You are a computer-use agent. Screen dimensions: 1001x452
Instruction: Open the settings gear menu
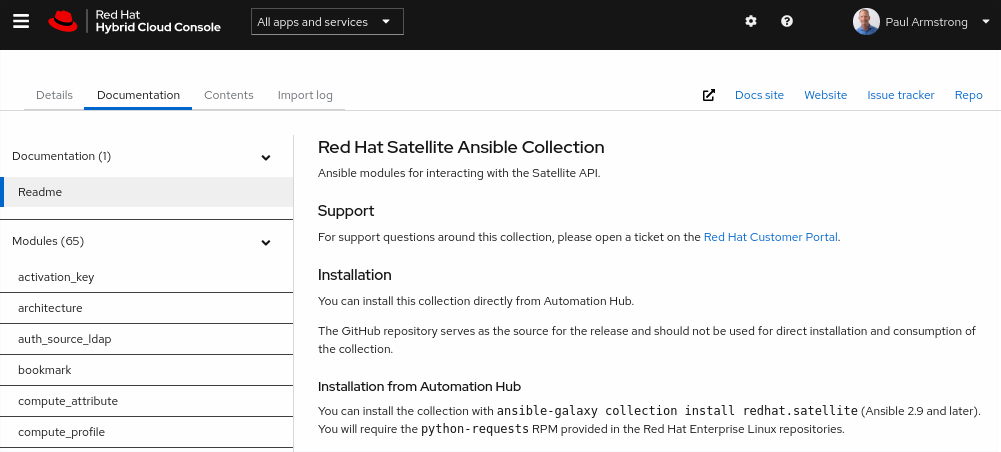752,21
